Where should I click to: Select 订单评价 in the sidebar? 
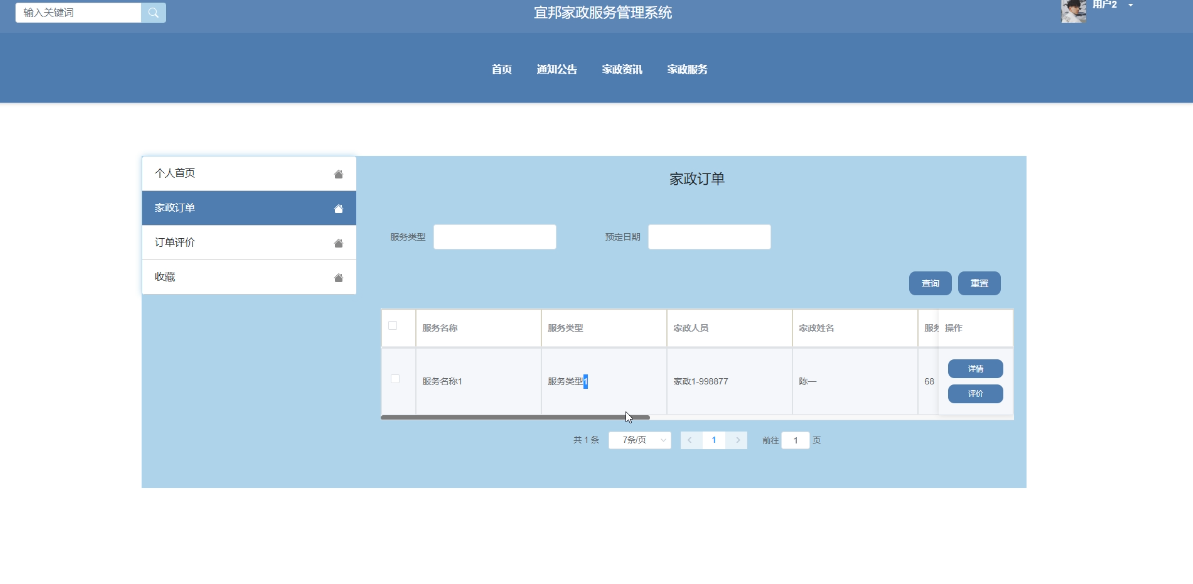pos(249,243)
